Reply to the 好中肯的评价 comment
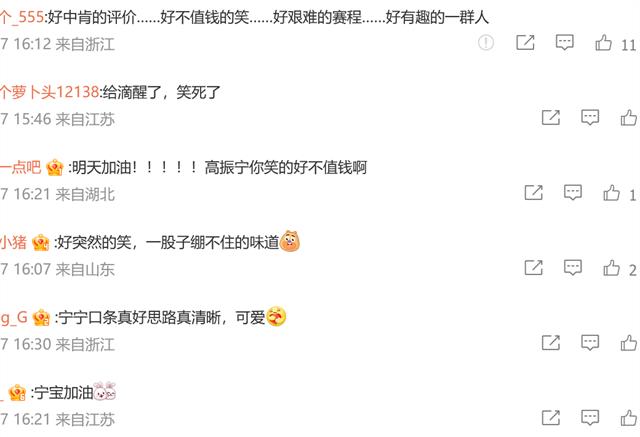This screenshot has width=640, height=437. 564,42
